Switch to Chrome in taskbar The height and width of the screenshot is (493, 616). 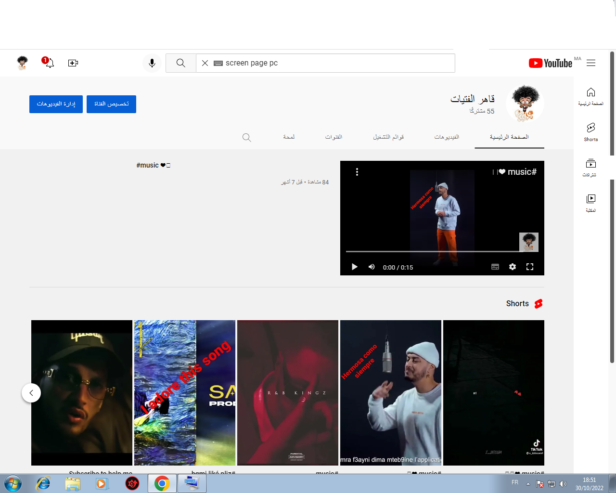coord(162,484)
